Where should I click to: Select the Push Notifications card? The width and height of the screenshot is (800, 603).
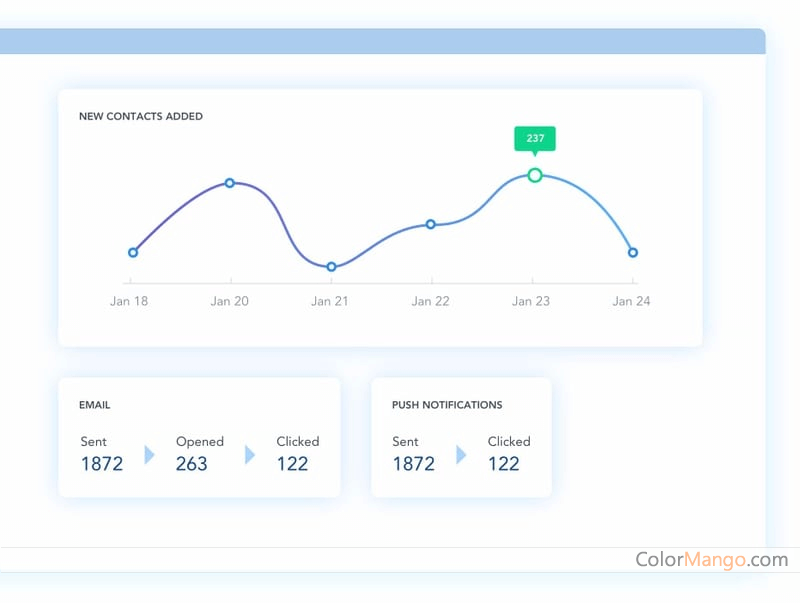pyautogui.click(x=461, y=437)
